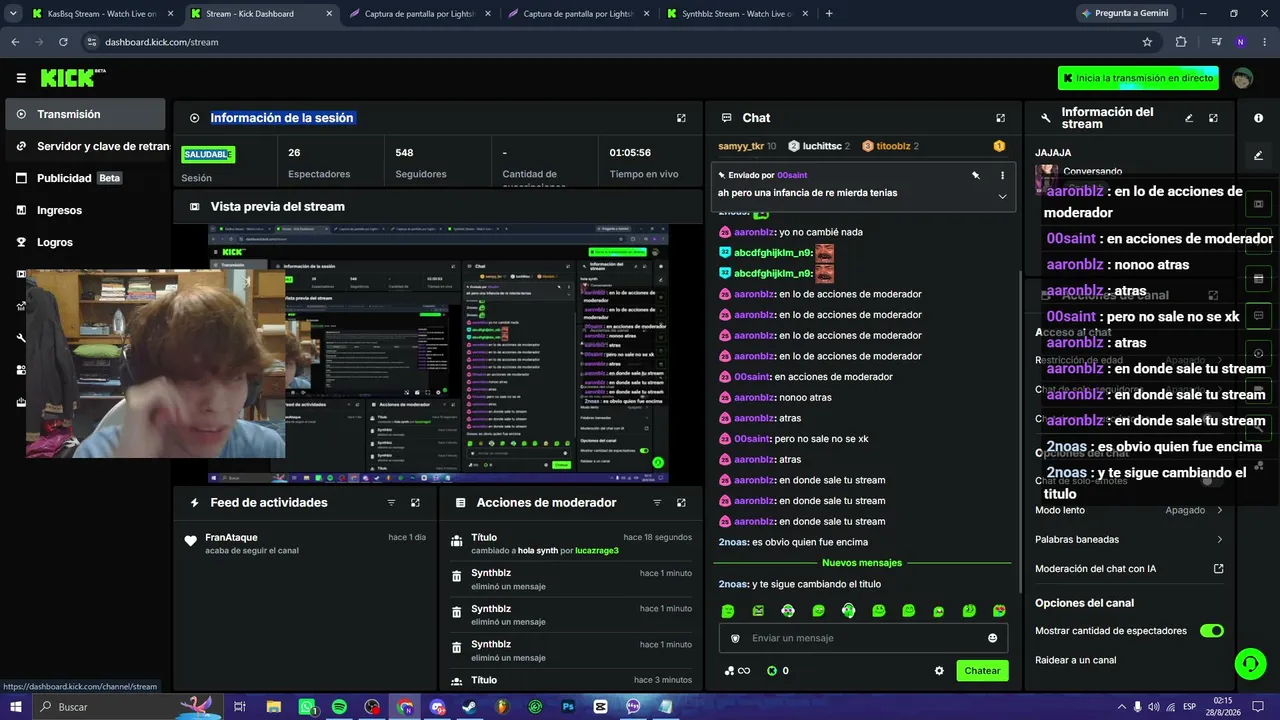
Task: Click Raidear a un canal
Action: [x=1076, y=660]
